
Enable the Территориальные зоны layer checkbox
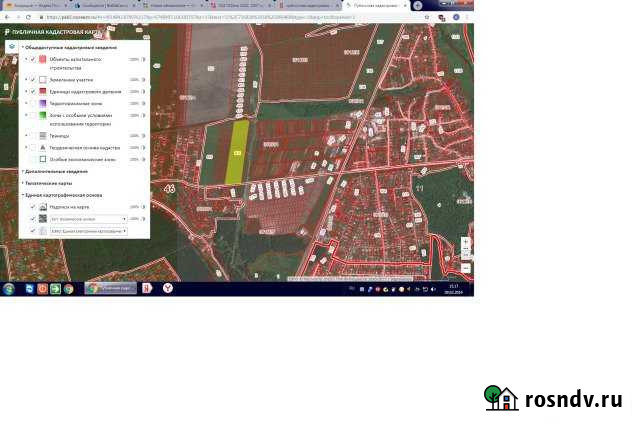click(x=33, y=103)
